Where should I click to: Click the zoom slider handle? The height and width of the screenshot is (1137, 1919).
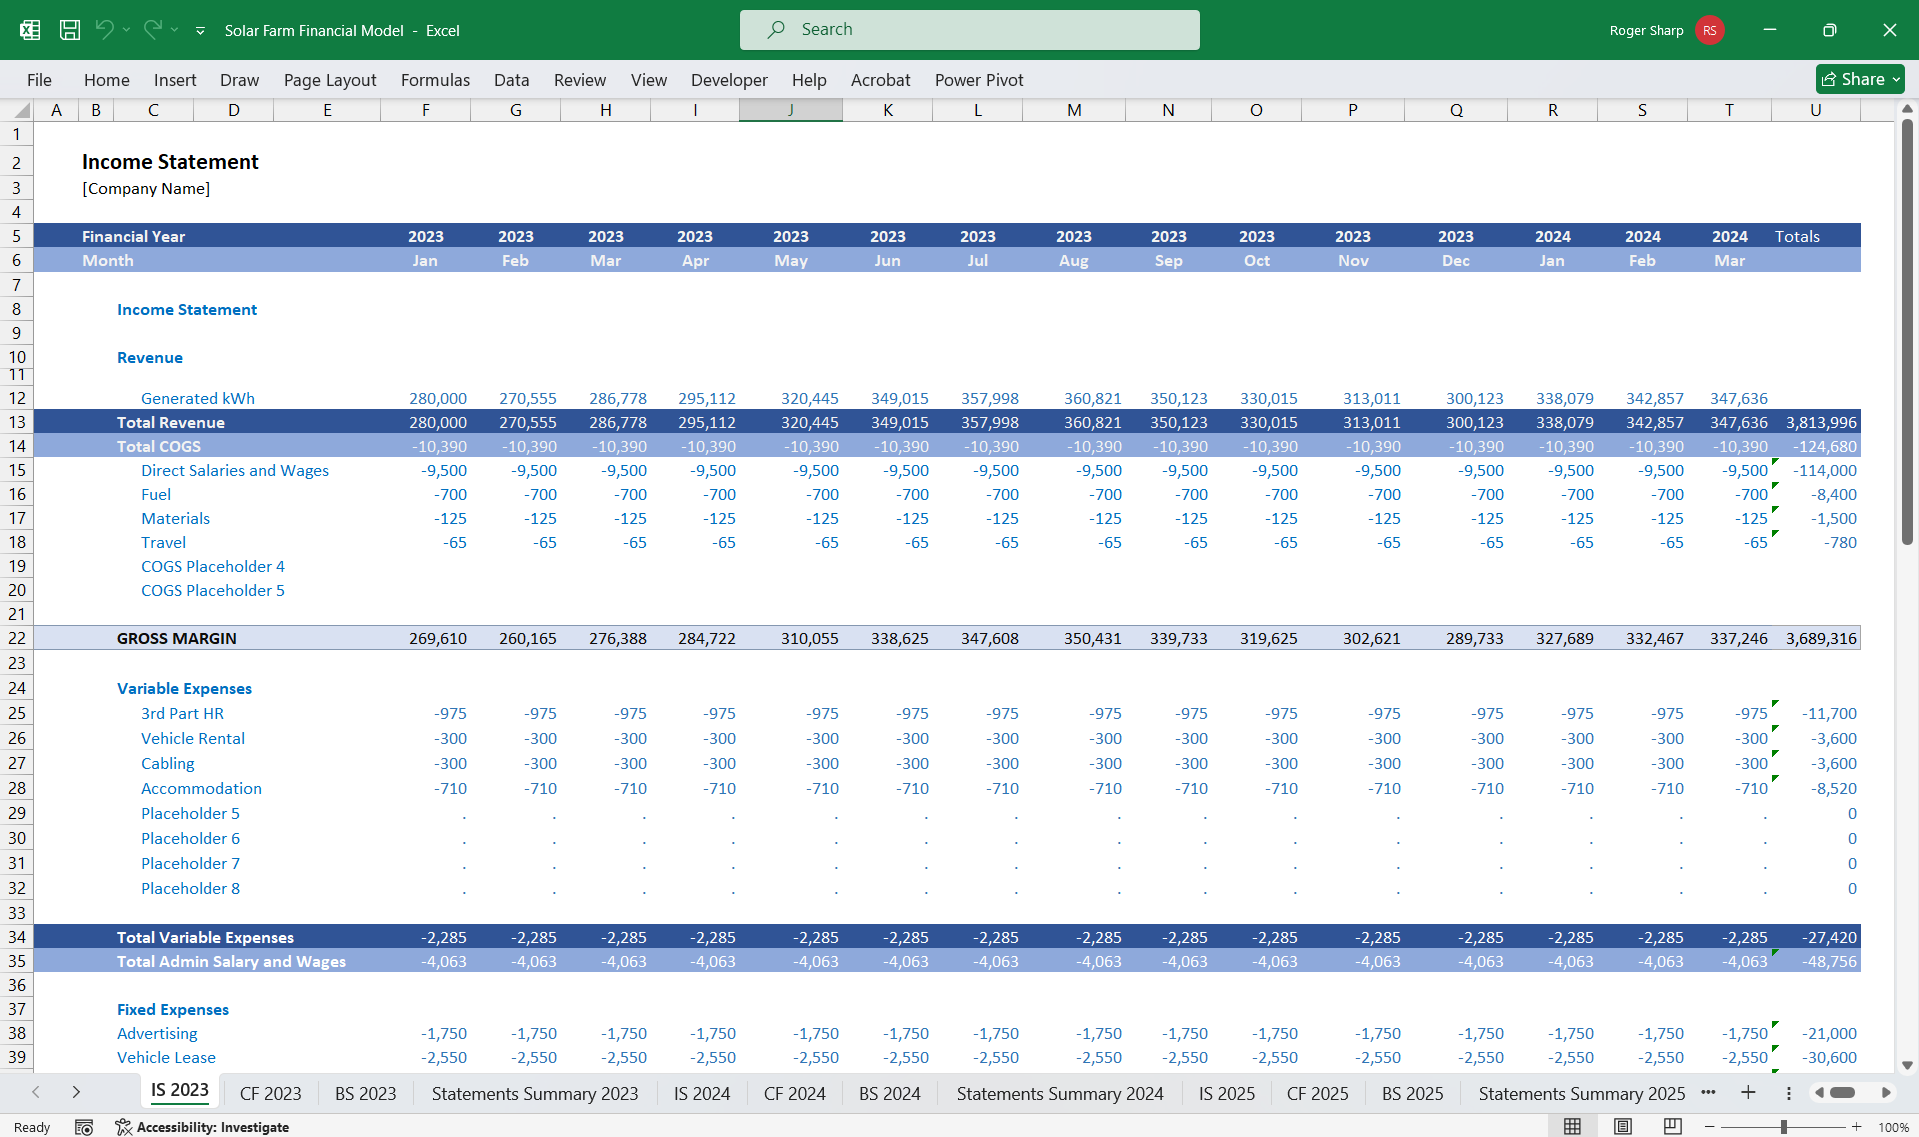(1783, 1127)
